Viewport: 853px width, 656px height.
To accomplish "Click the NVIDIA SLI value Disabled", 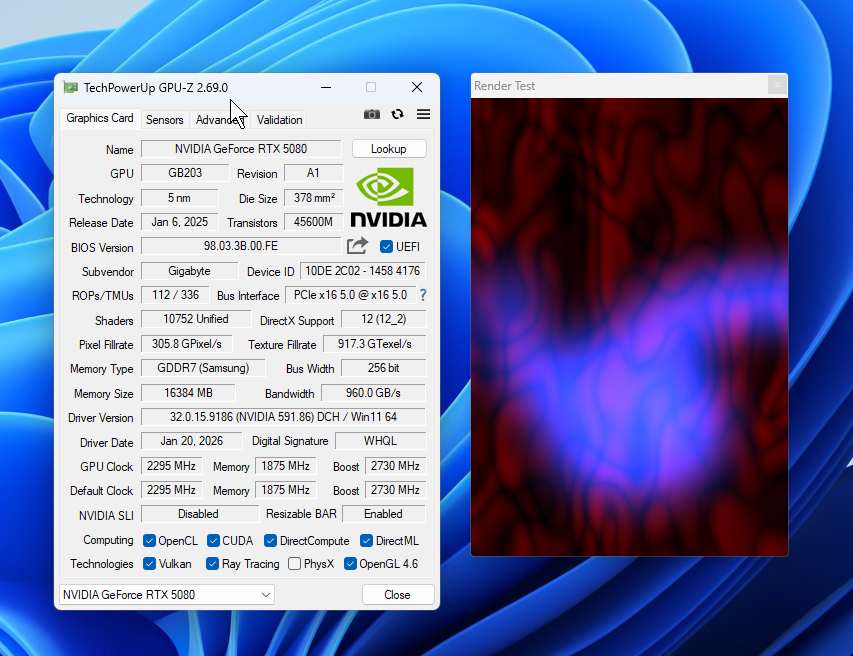I will point(200,513).
